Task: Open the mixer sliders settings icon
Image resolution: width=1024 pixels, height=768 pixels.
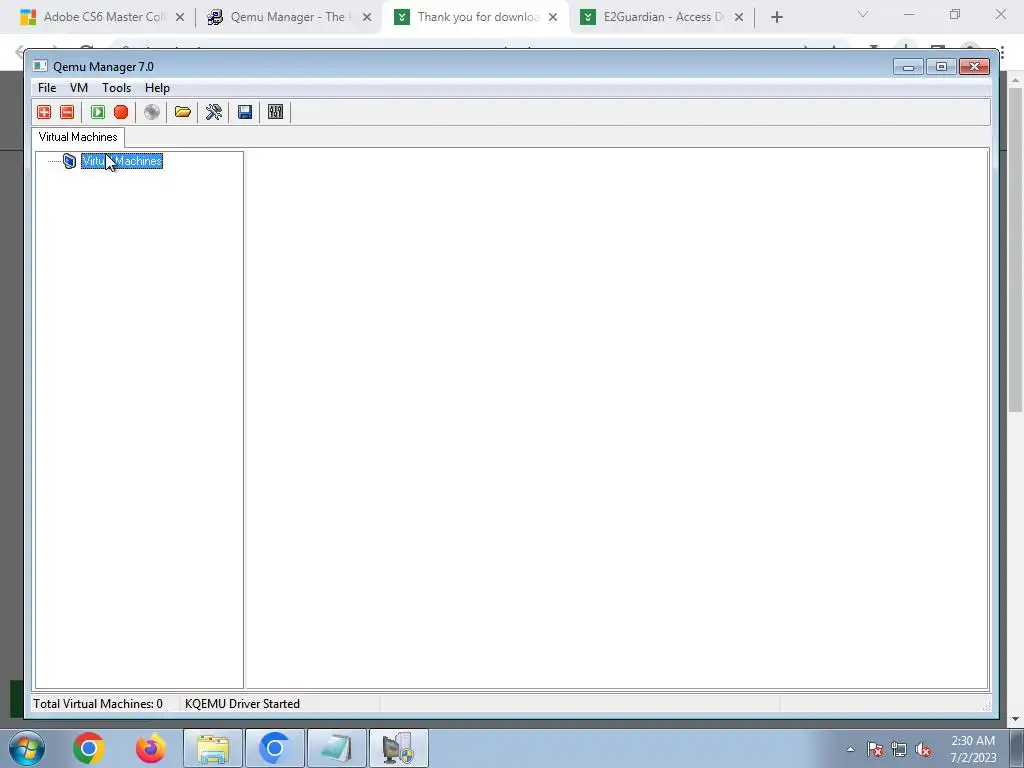Action: [x=276, y=112]
